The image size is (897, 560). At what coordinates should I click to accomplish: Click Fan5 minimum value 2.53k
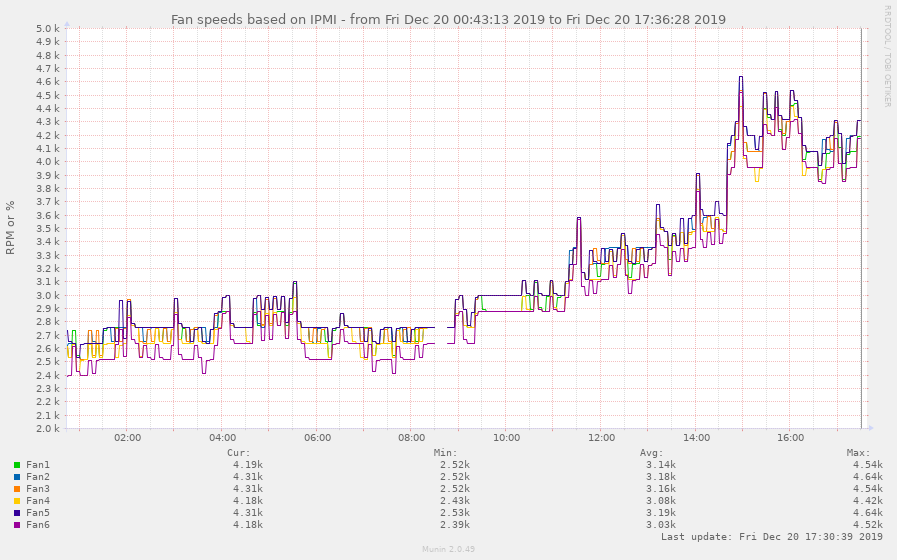point(455,513)
